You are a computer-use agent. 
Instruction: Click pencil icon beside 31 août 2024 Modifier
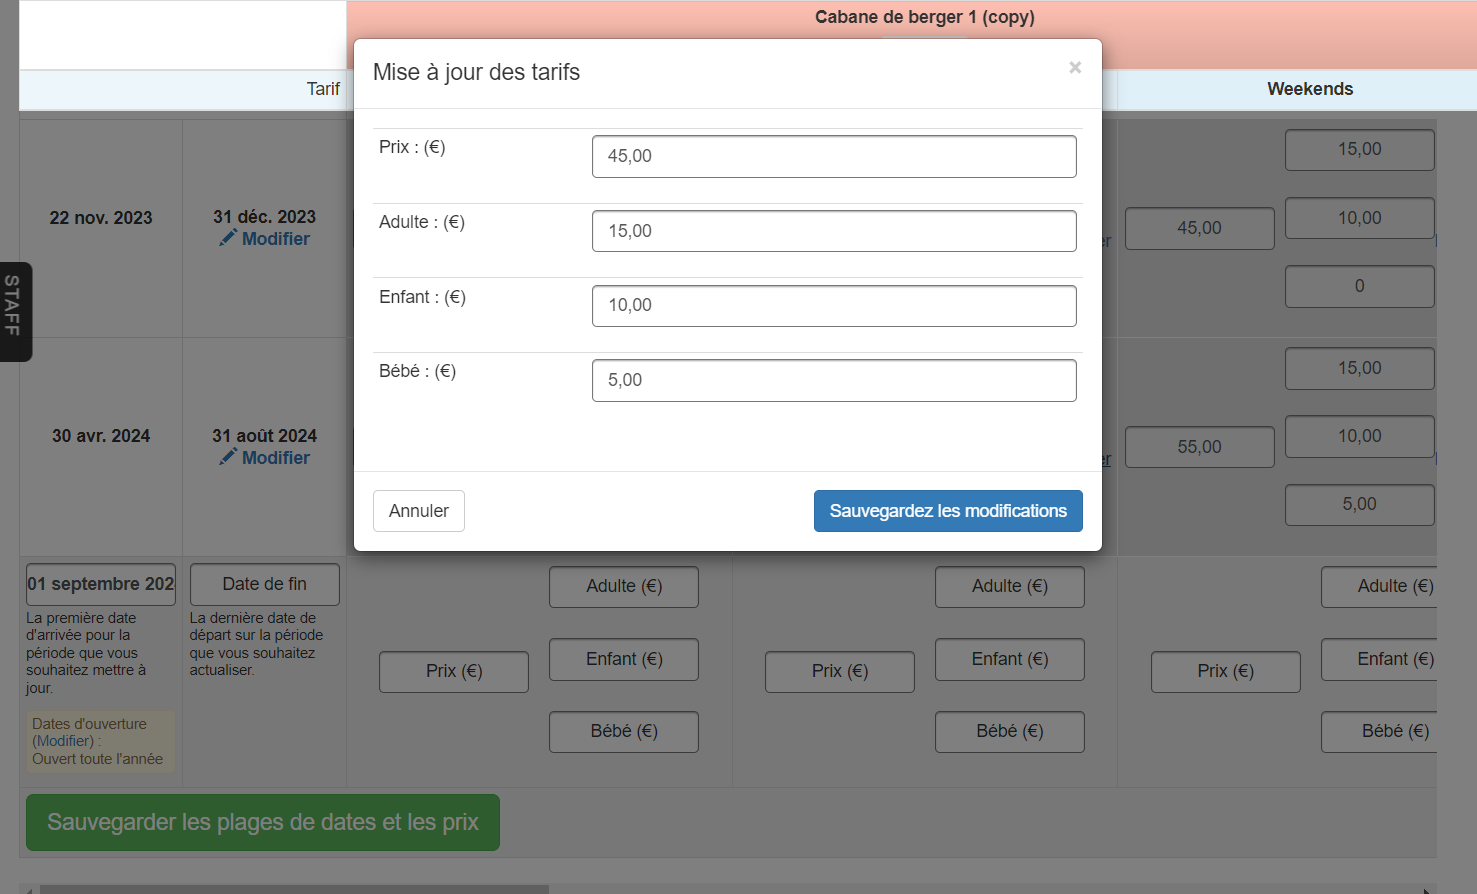[x=228, y=456]
